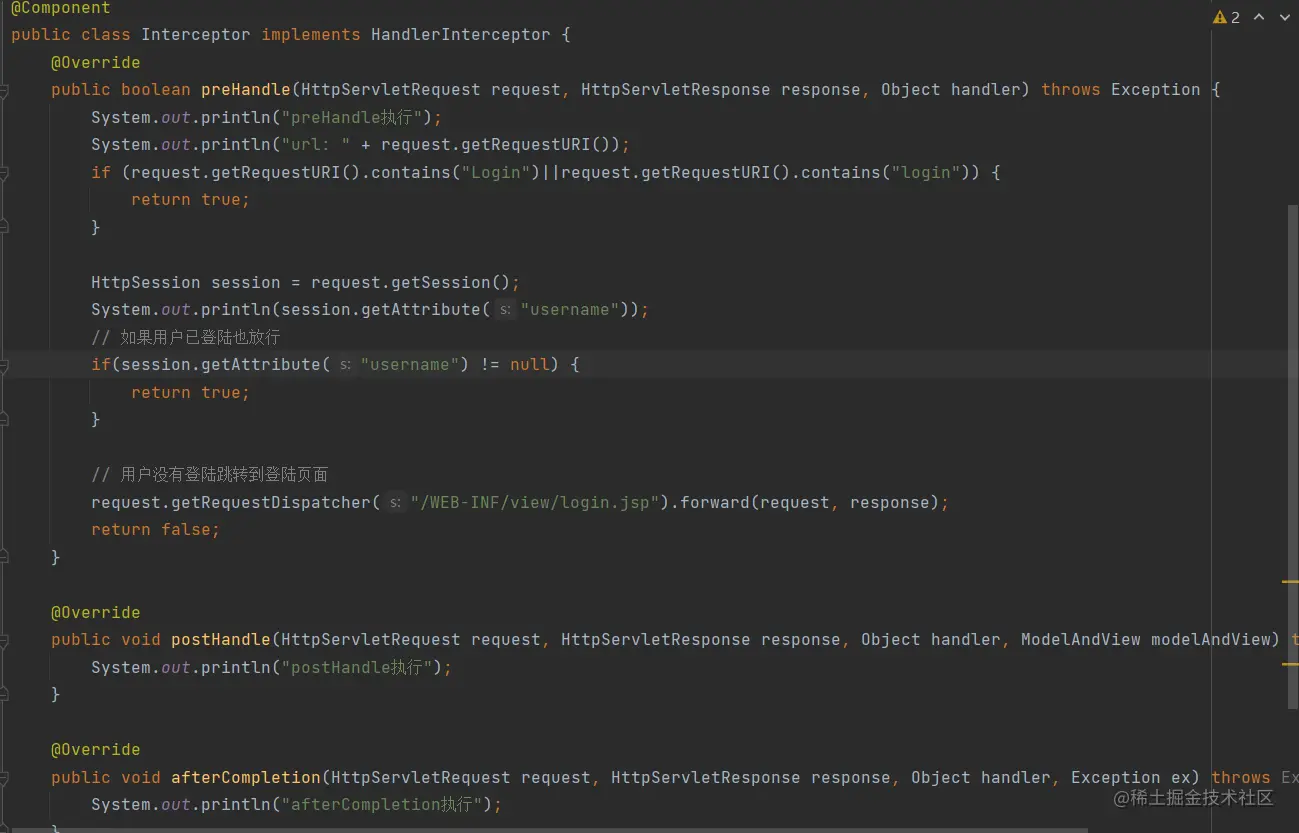Image resolution: width=1299 pixels, height=833 pixels.
Task: Click the Interceptor class name
Action: point(196,35)
